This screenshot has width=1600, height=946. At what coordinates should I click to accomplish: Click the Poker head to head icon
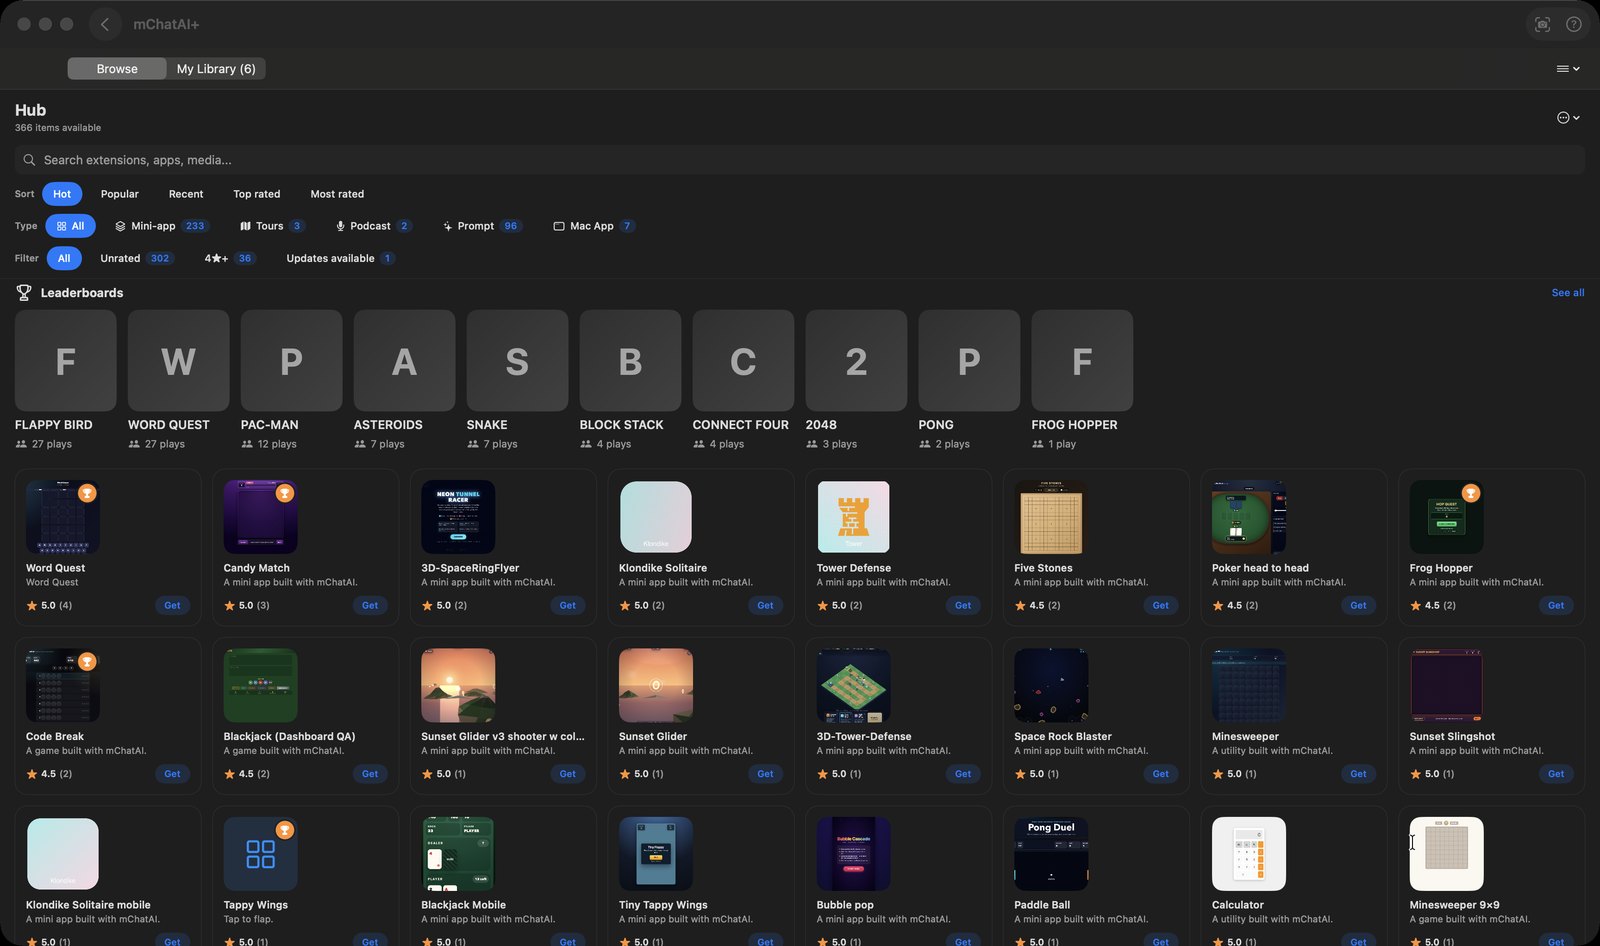pyautogui.click(x=1249, y=517)
